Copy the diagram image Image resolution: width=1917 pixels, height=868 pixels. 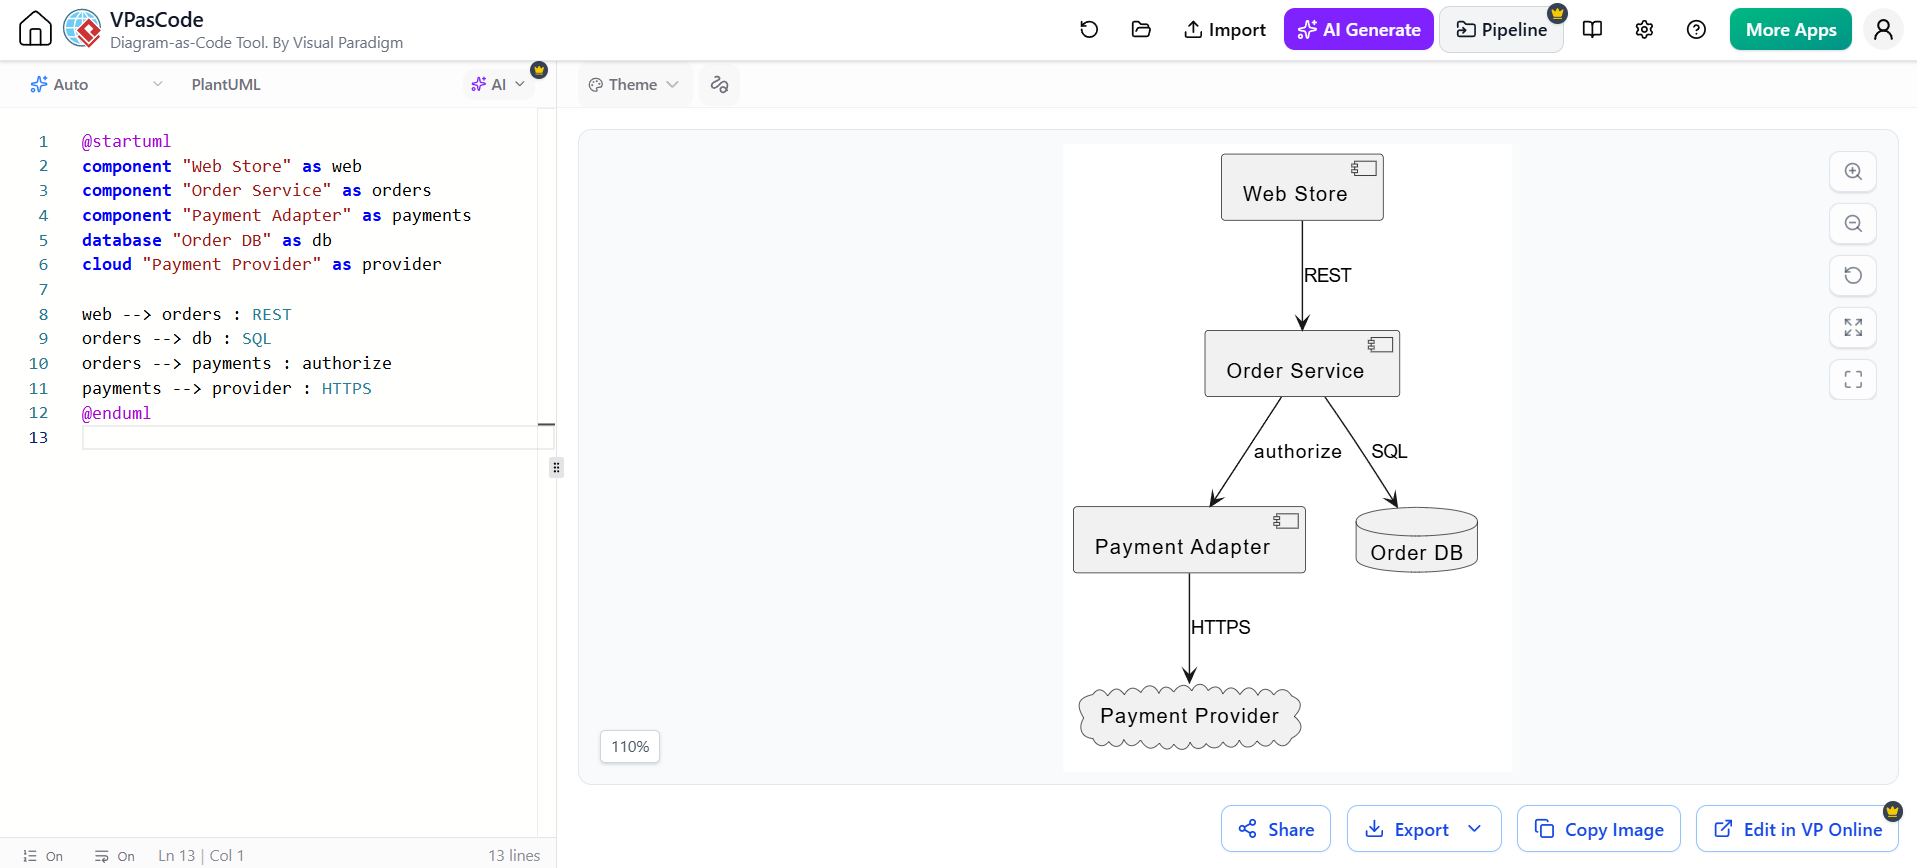click(1599, 829)
